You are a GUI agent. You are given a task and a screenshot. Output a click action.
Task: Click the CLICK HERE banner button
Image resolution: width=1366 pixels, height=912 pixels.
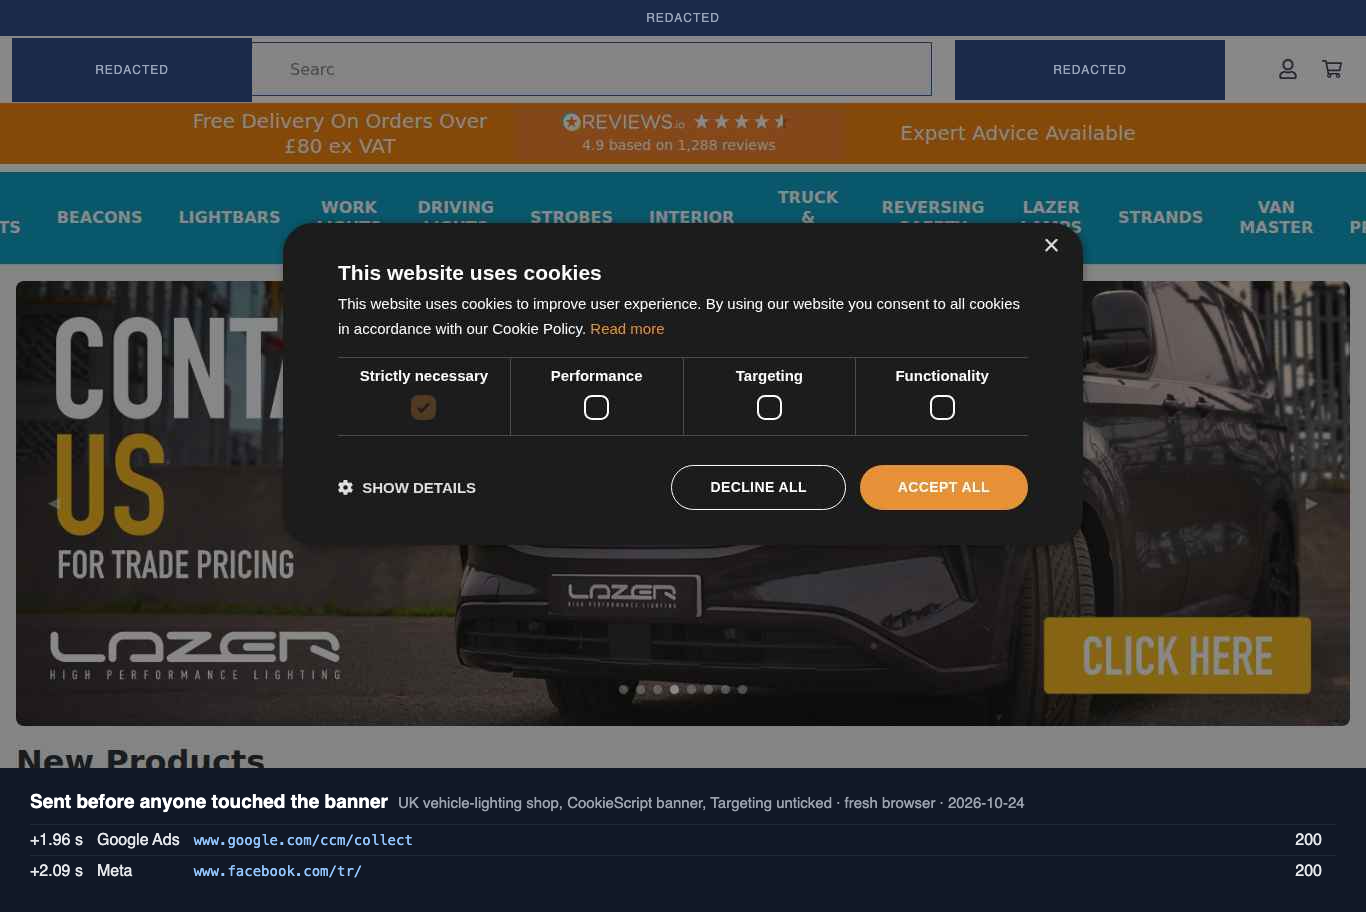[x=1177, y=656]
